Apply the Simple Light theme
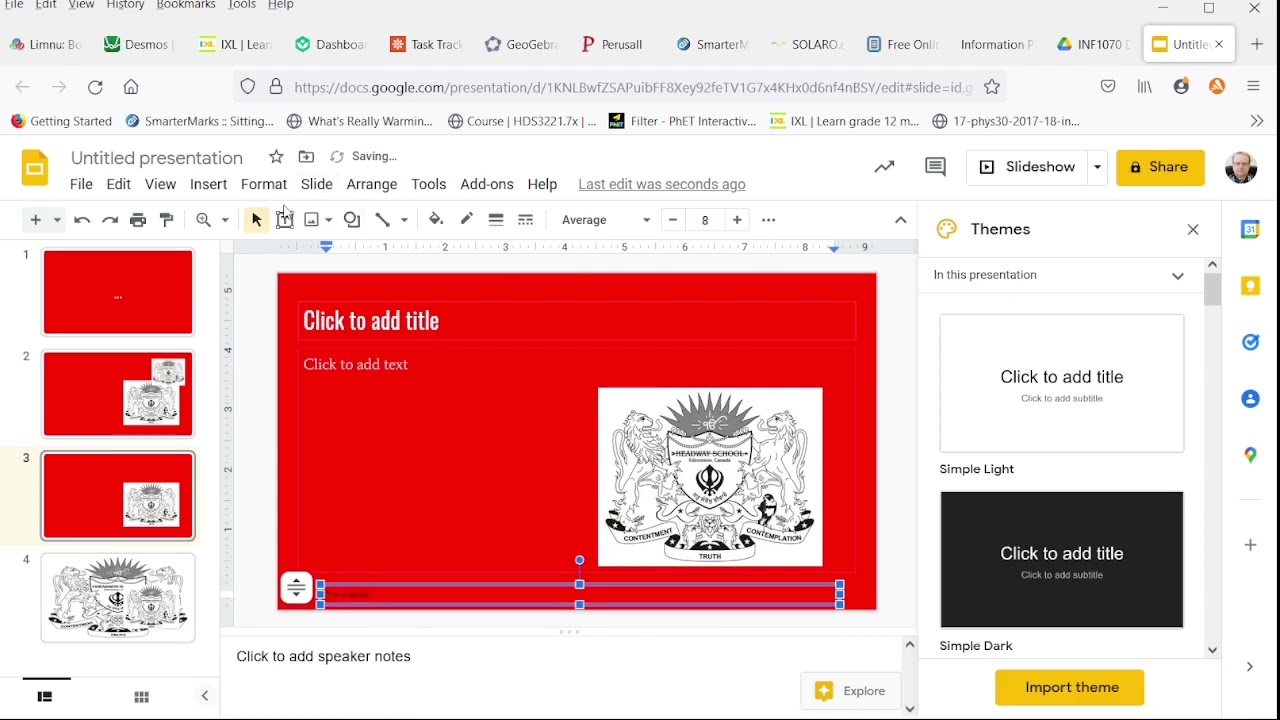This screenshot has height=720, width=1280. point(1062,383)
